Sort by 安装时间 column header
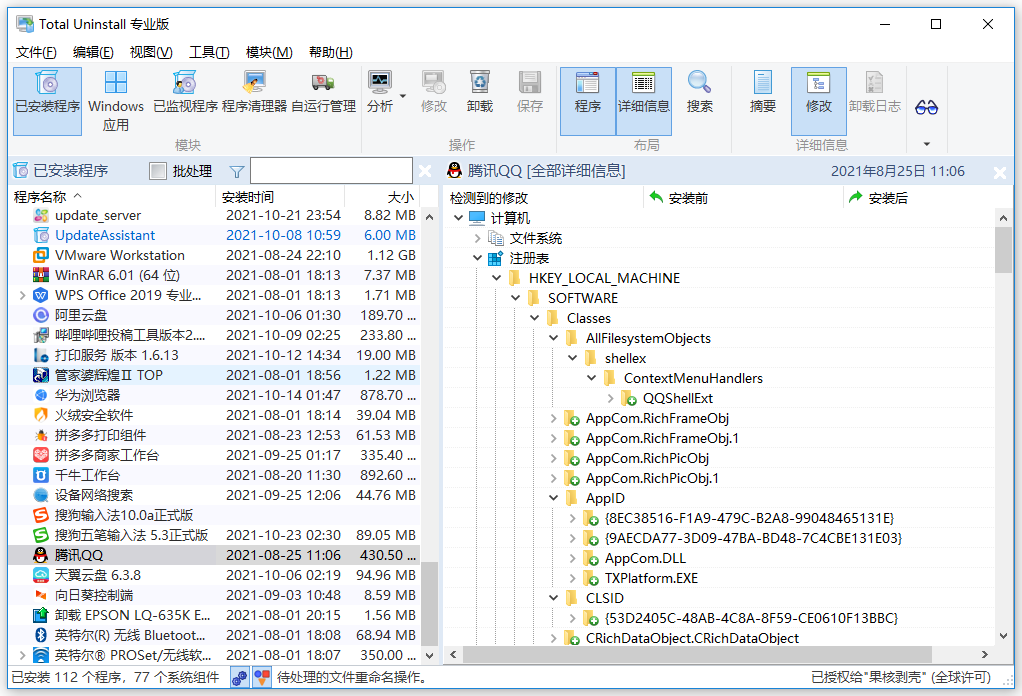The height and width of the screenshot is (696, 1022). click(x=280, y=197)
